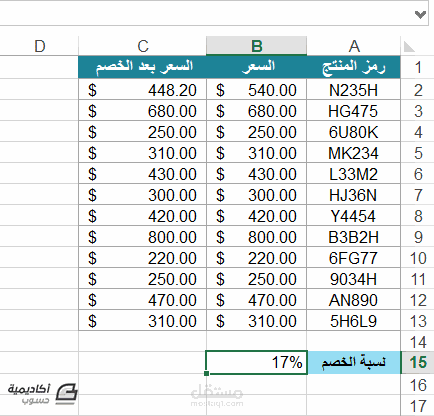Select row 14 header

click(417, 342)
